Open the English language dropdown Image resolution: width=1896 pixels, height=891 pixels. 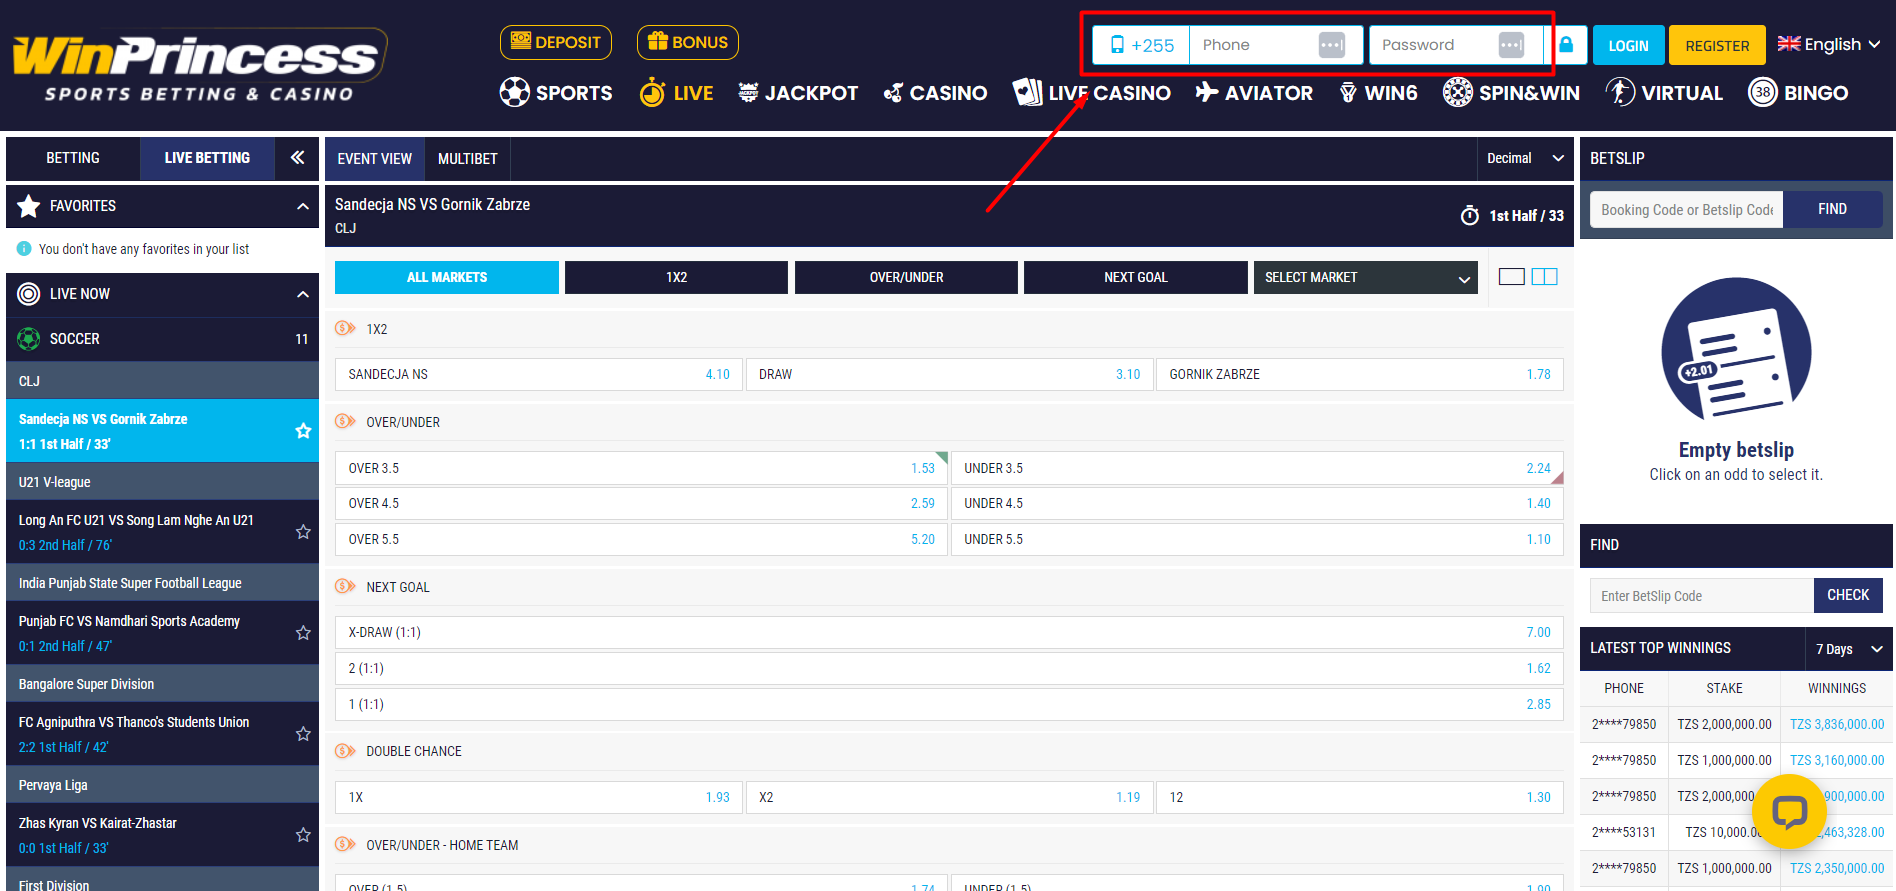[1829, 45]
